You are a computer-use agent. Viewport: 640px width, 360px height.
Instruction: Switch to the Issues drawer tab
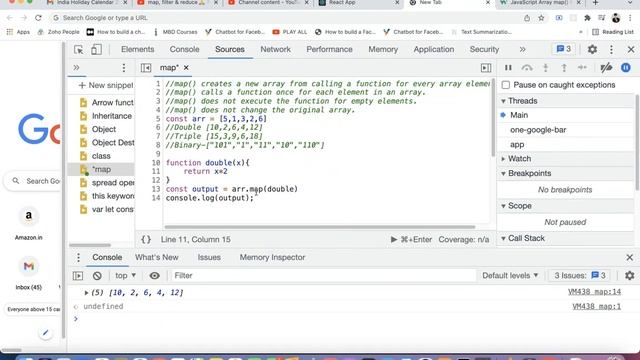[209, 258]
